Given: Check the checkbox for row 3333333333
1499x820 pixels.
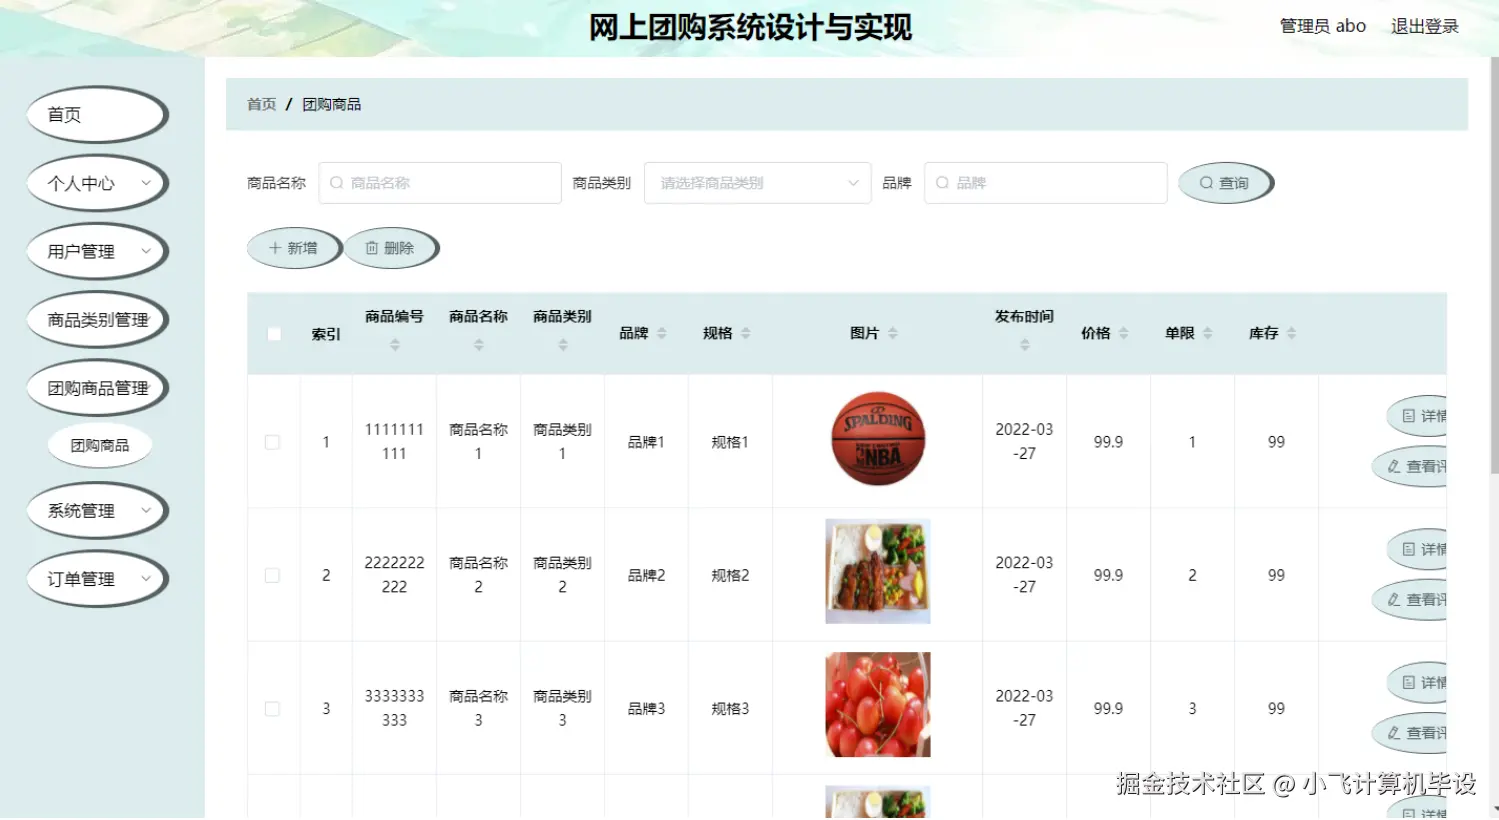Looking at the screenshot, I should (272, 709).
